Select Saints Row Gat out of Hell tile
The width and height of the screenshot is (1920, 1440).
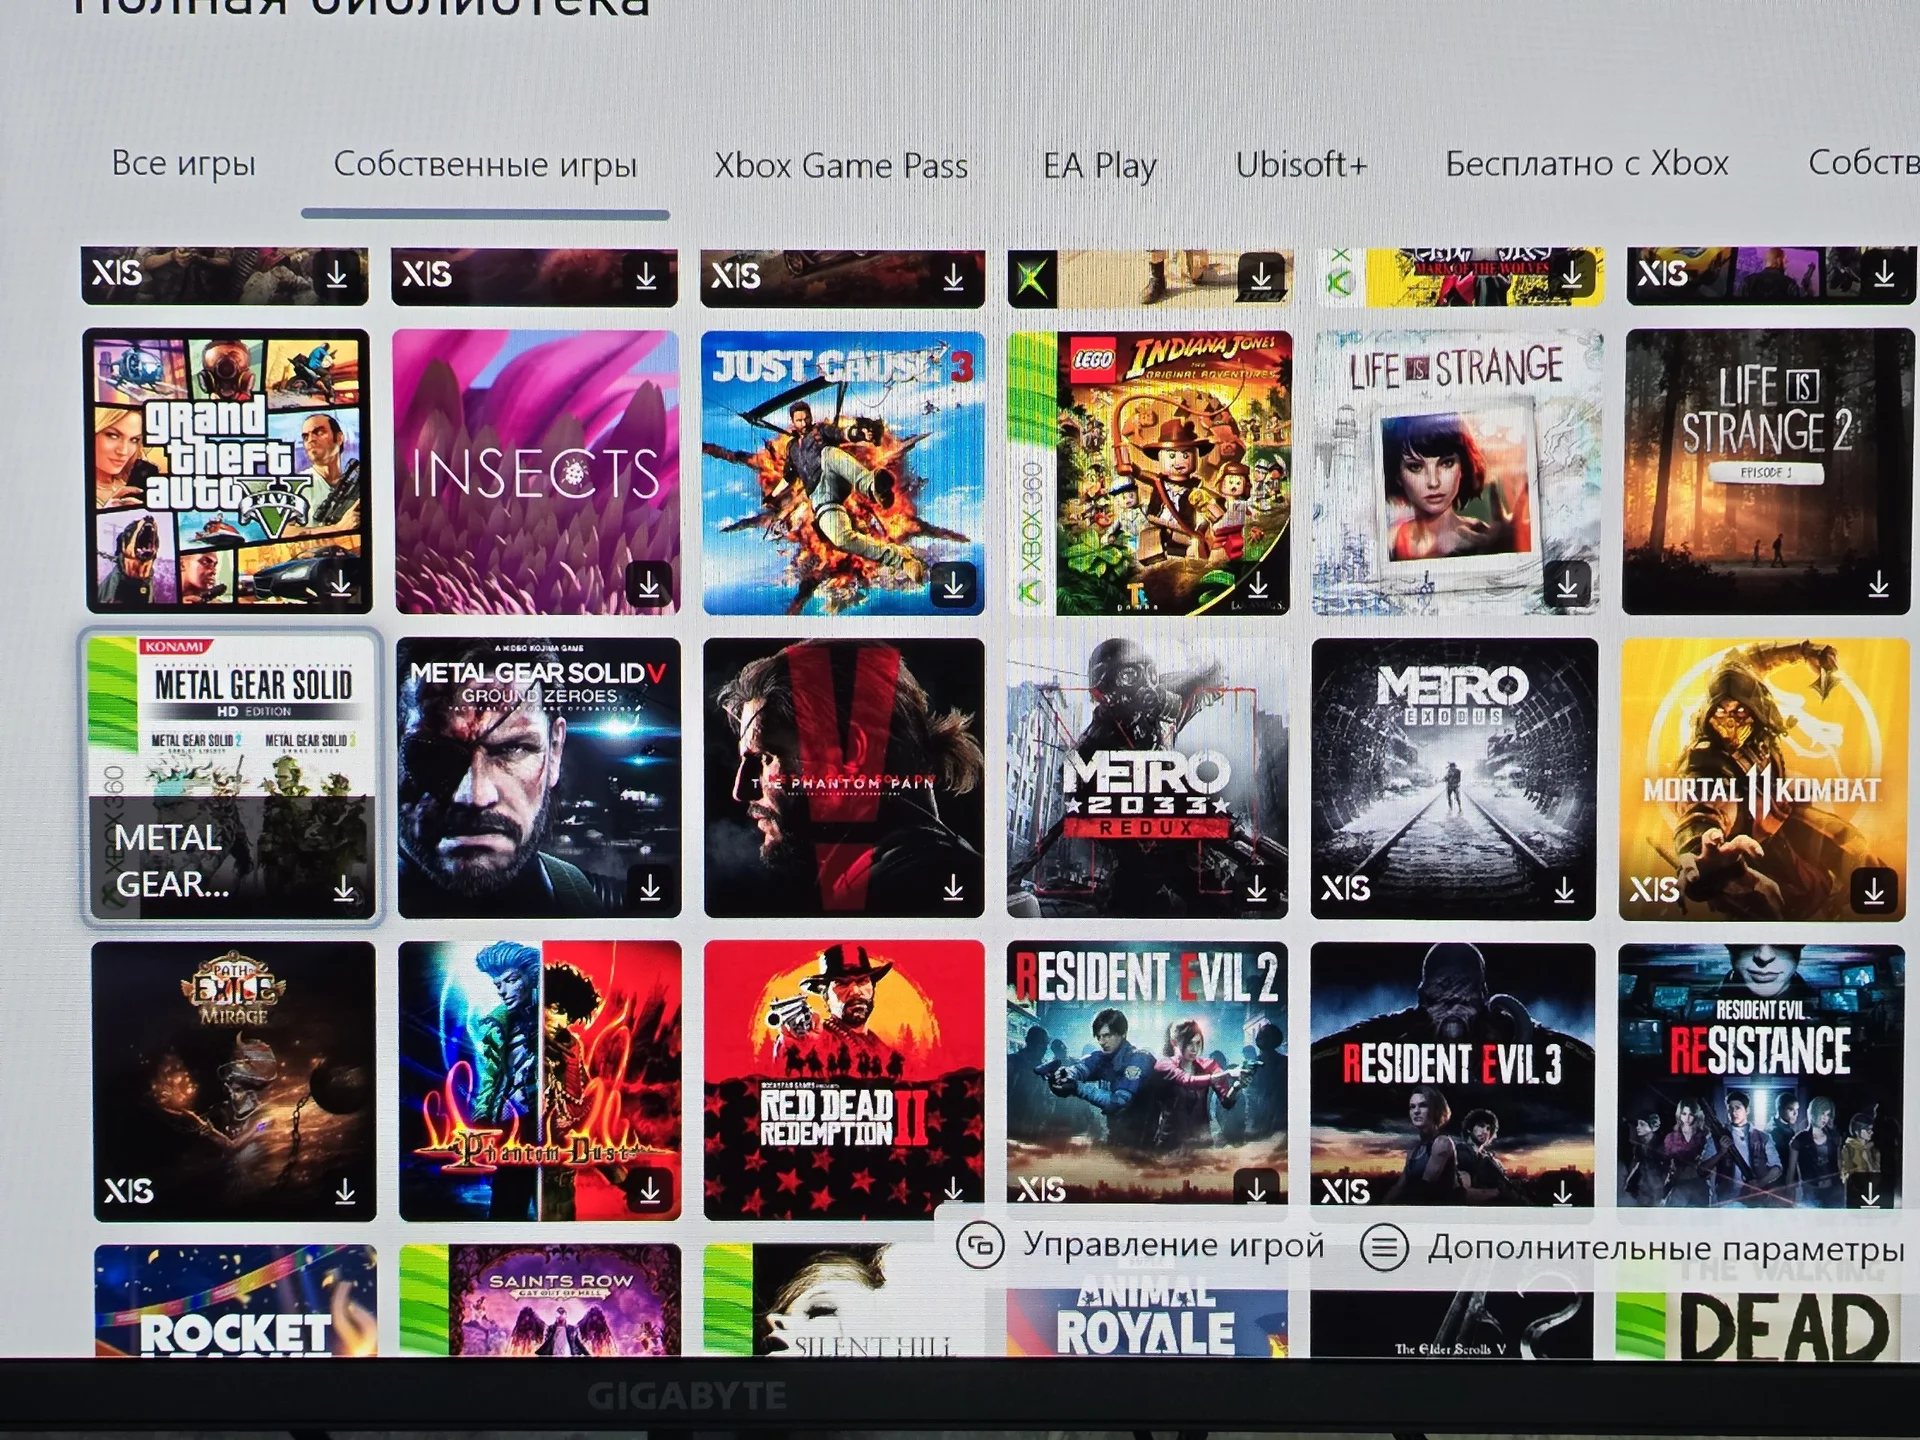click(x=540, y=1300)
